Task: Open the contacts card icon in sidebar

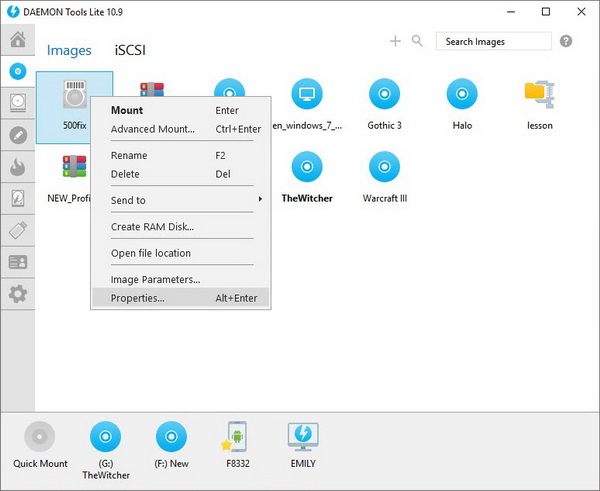Action: [18, 262]
